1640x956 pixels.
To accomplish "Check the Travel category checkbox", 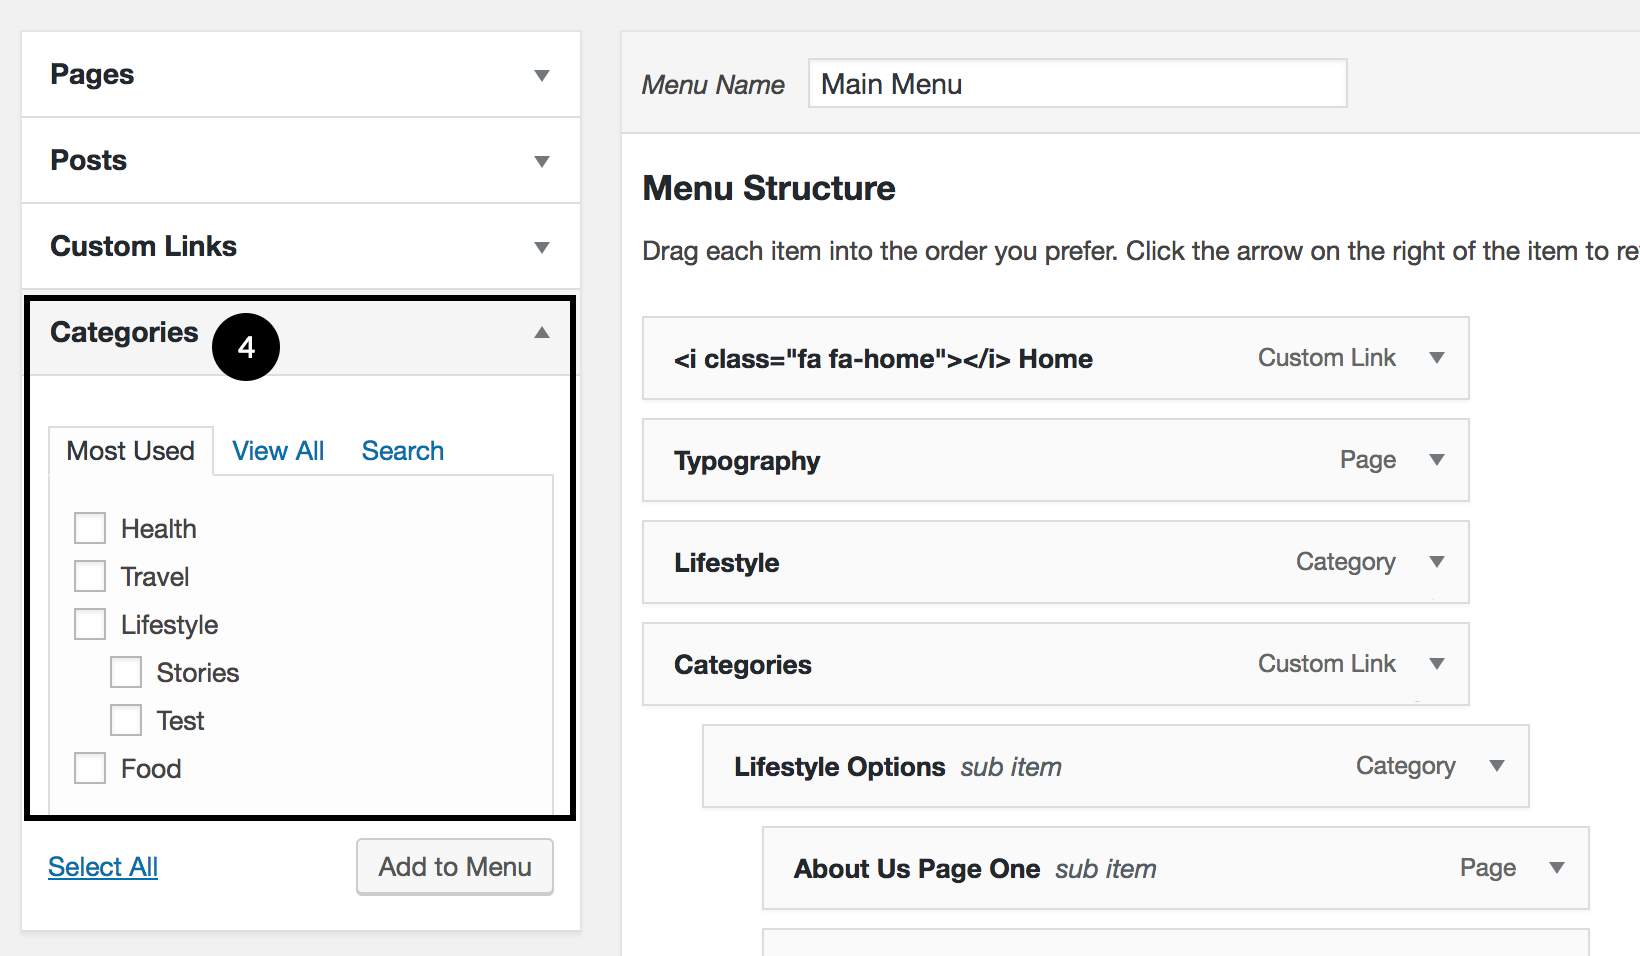I will [90, 575].
